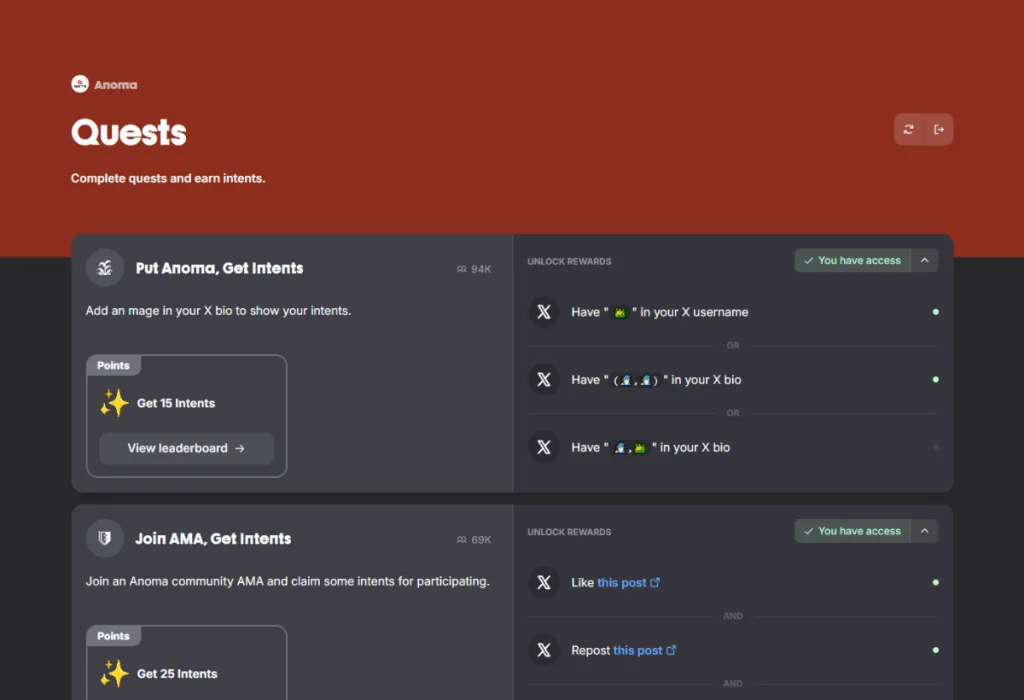Image resolution: width=1024 pixels, height=700 pixels.
Task: Click the logout icon button
Action: click(939, 129)
